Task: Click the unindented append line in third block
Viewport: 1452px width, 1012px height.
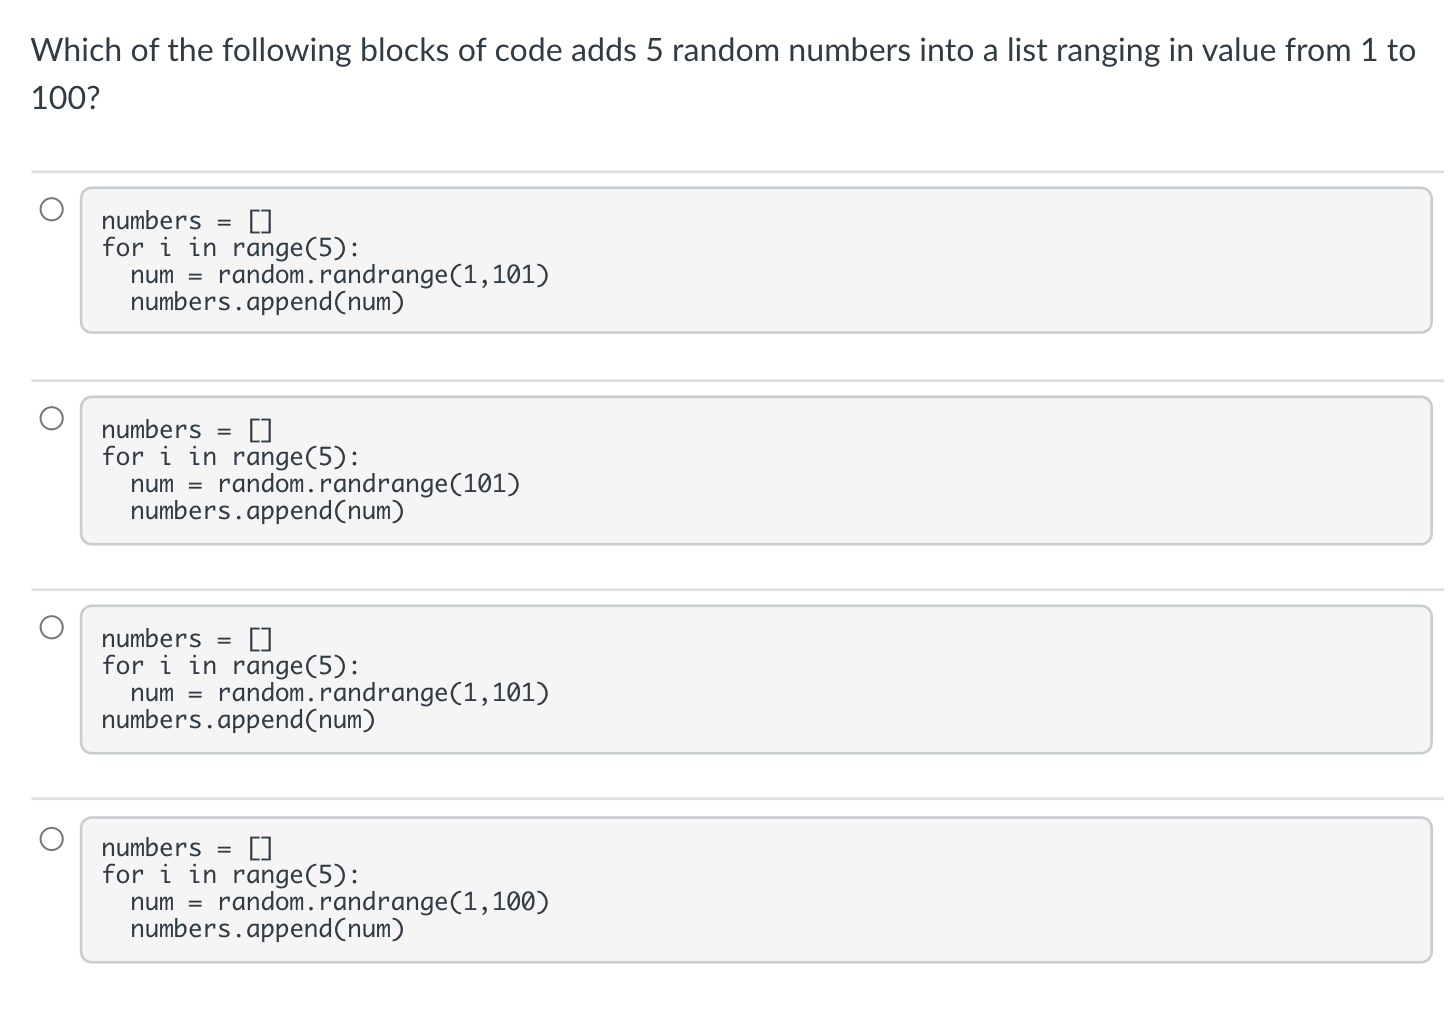Action: (238, 719)
